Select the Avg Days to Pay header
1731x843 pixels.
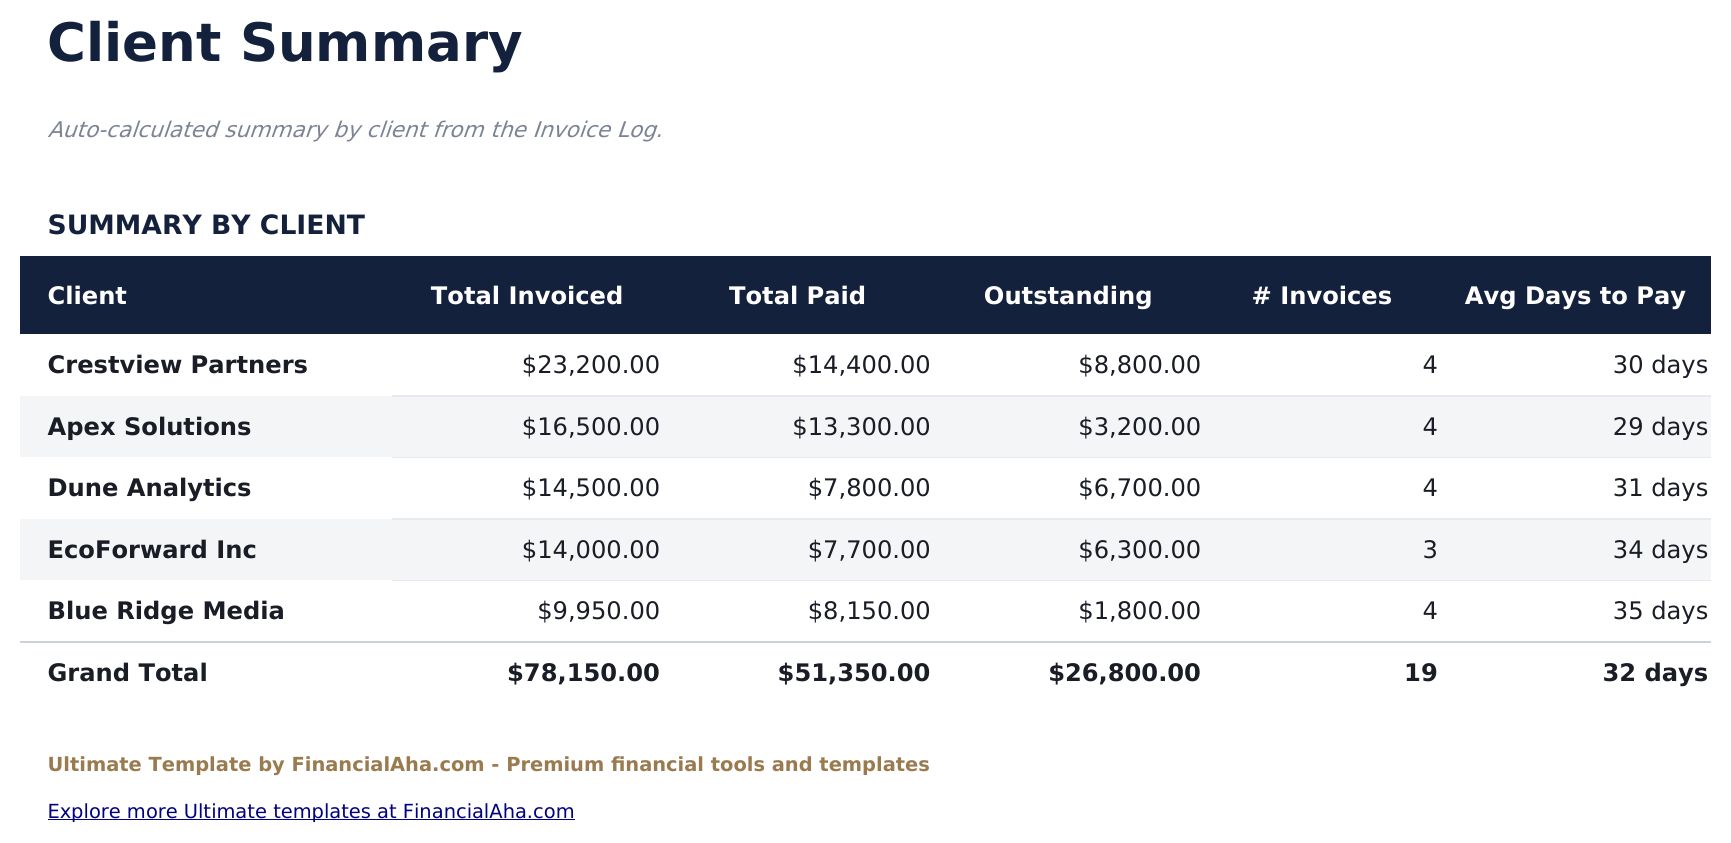(1574, 296)
